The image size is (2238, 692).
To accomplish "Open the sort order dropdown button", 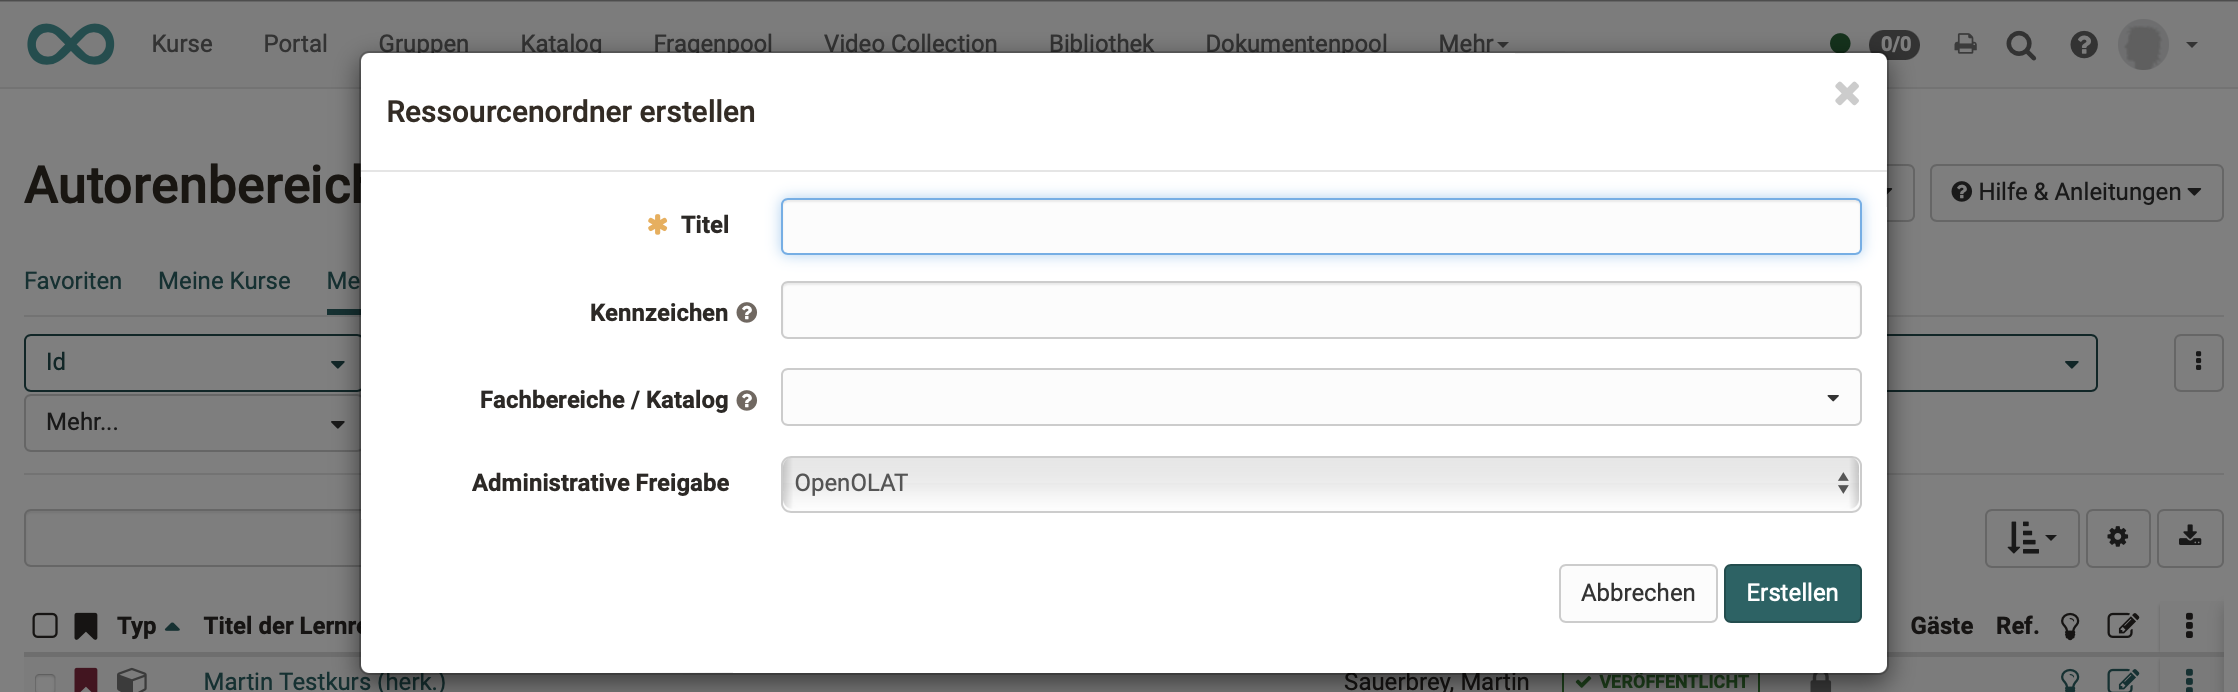I will click(2031, 537).
